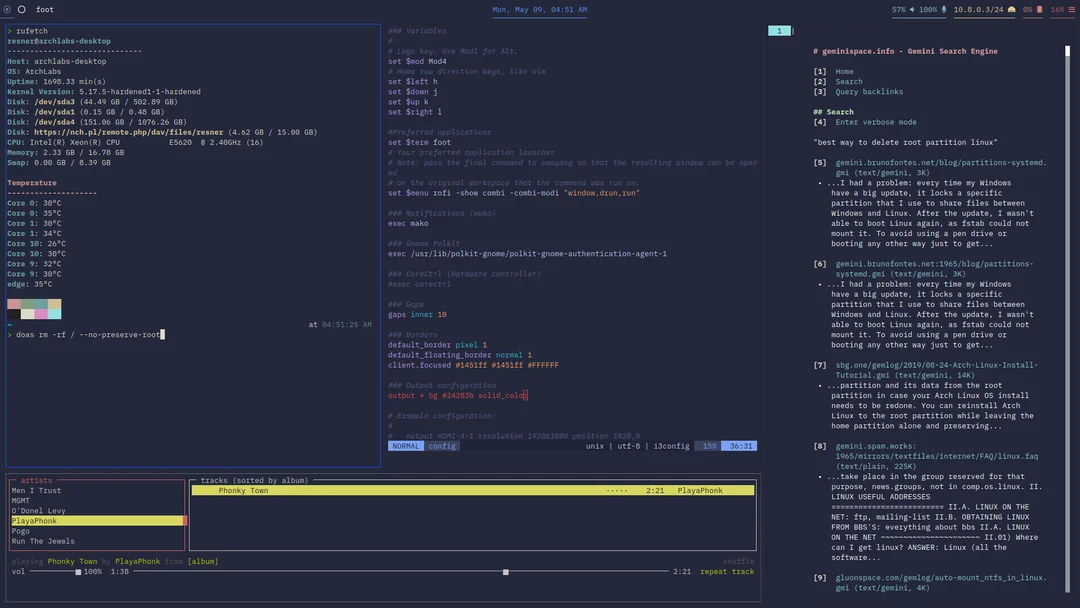The height and width of the screenshot is (608, 1080).
Task: Click the speaker volume icon in the status bar
Action: pos(912,9)
